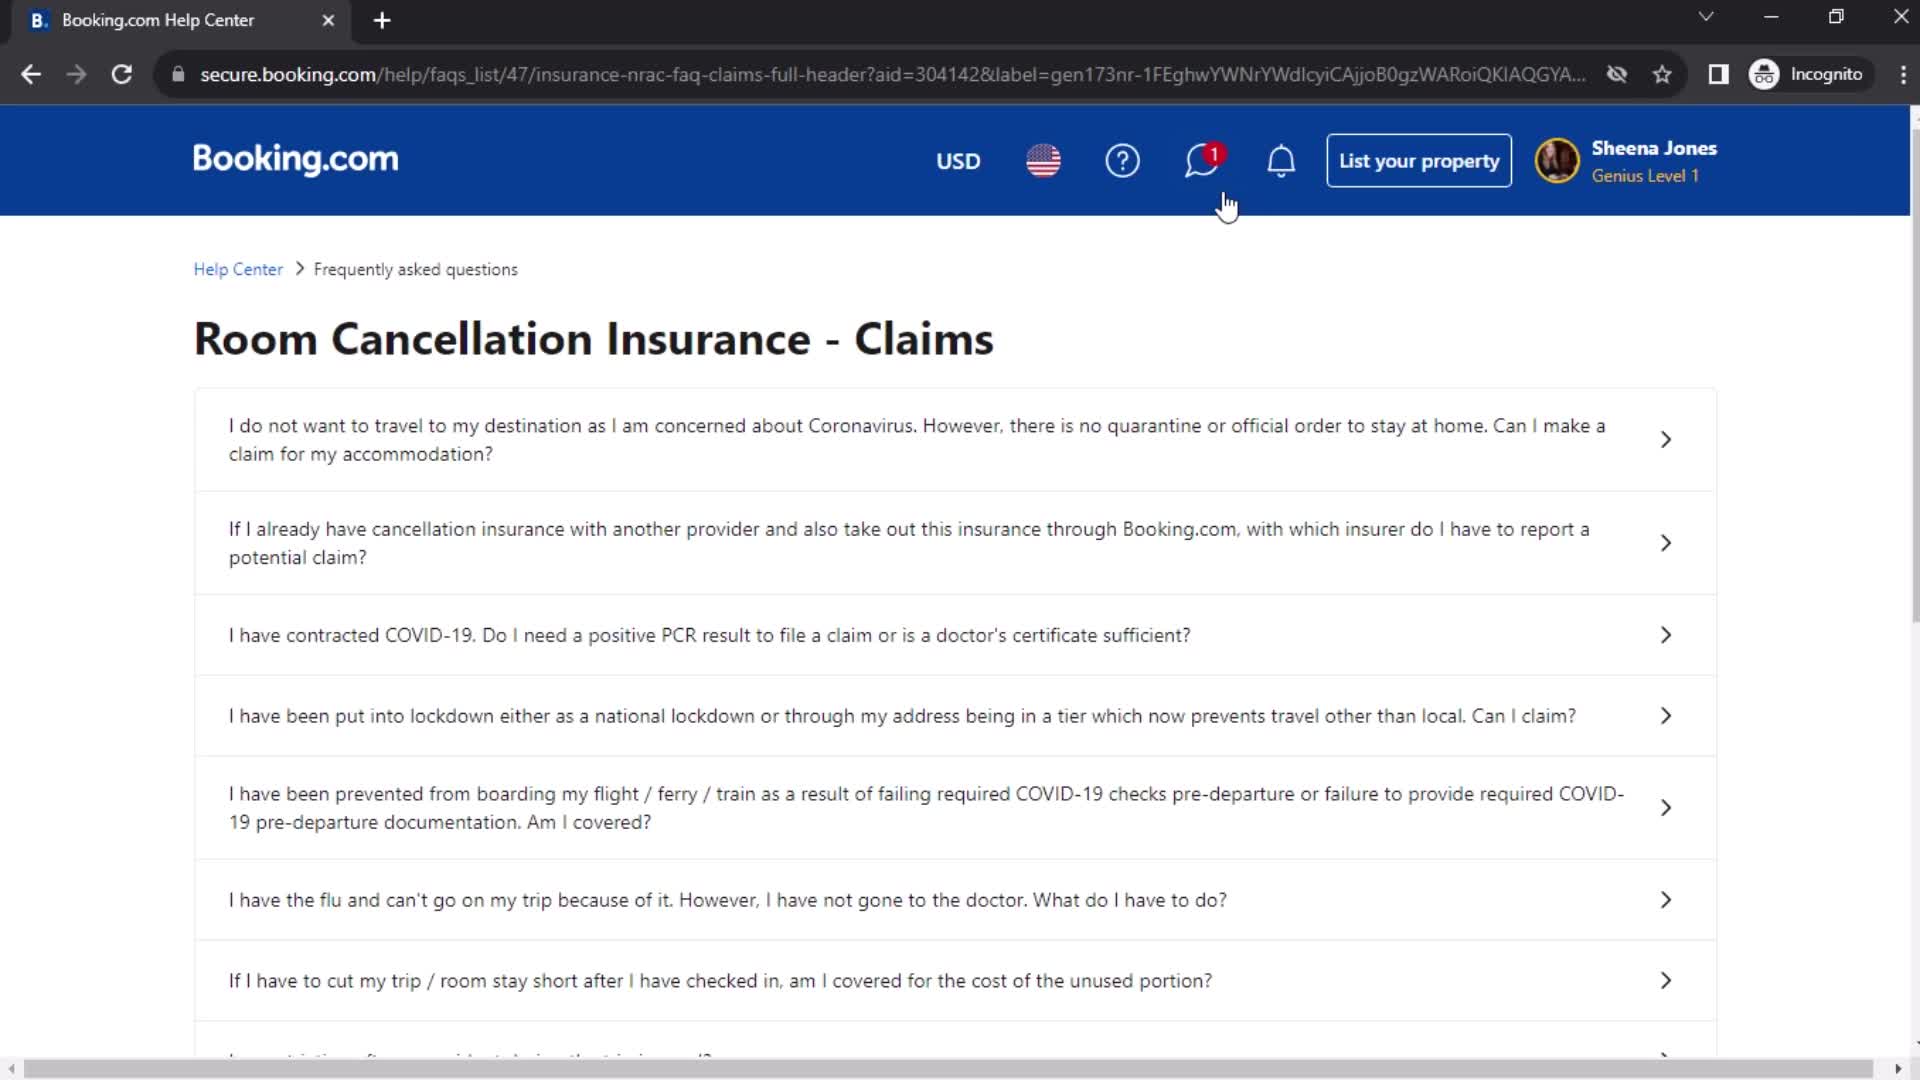Go back using browser back arrow

point(31,74)
